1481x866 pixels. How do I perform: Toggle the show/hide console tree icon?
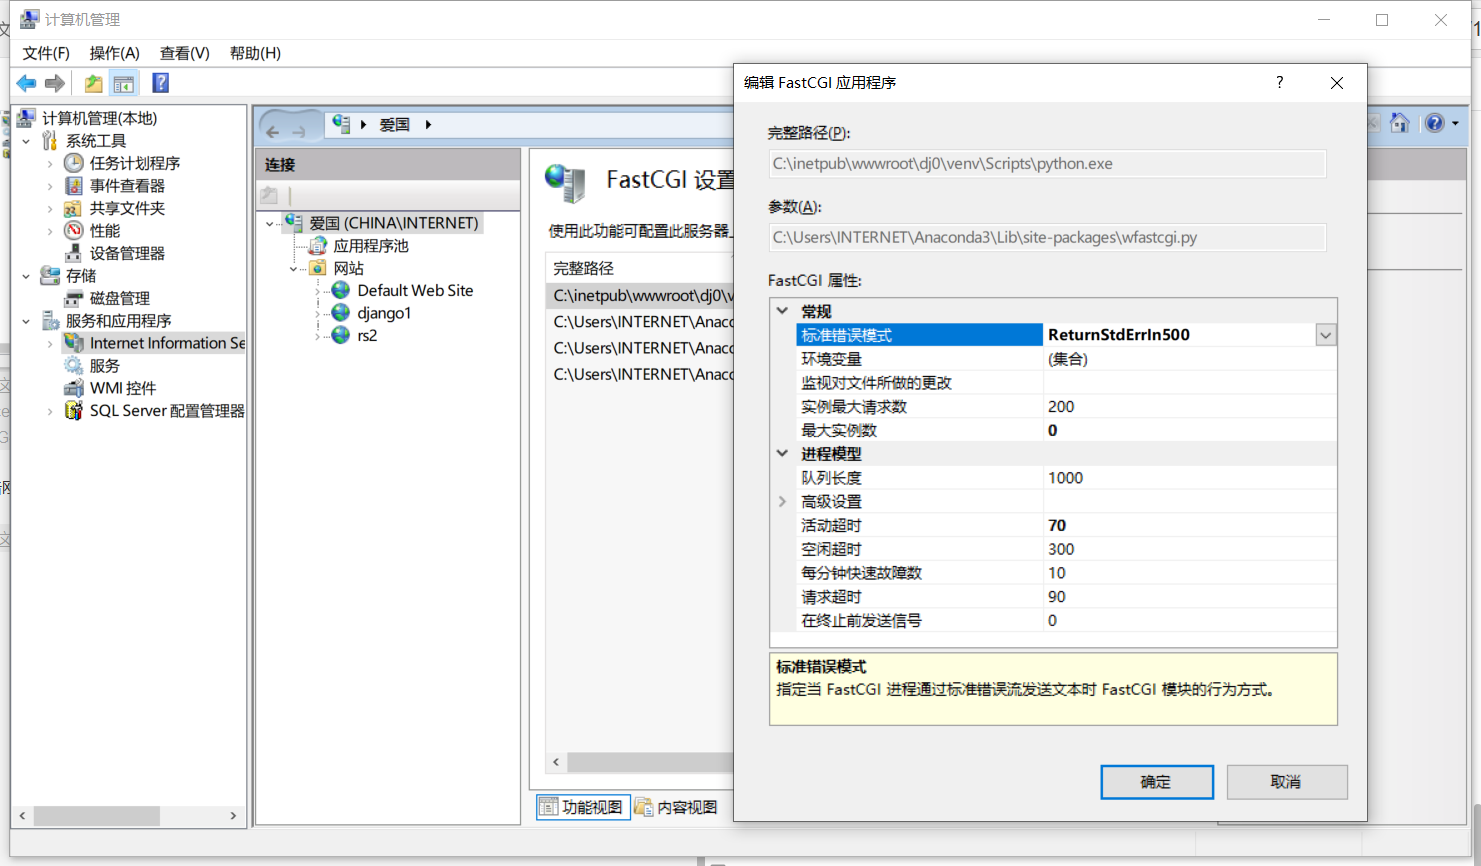[x=123, y=83]
